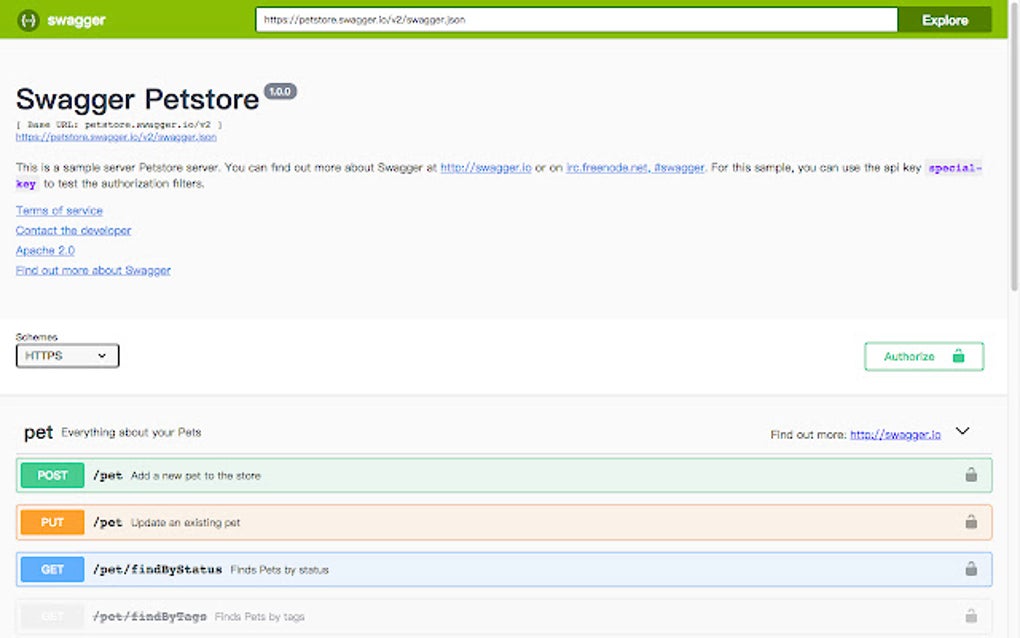Collapse the pet section with the chevron
Viewport: 1020px width, 638px height.
click(962, 431)
